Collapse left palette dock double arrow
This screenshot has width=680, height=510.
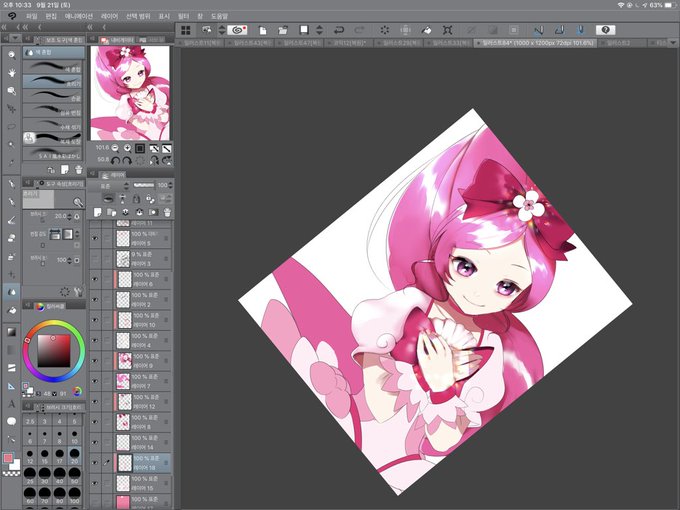pos(4,27)
